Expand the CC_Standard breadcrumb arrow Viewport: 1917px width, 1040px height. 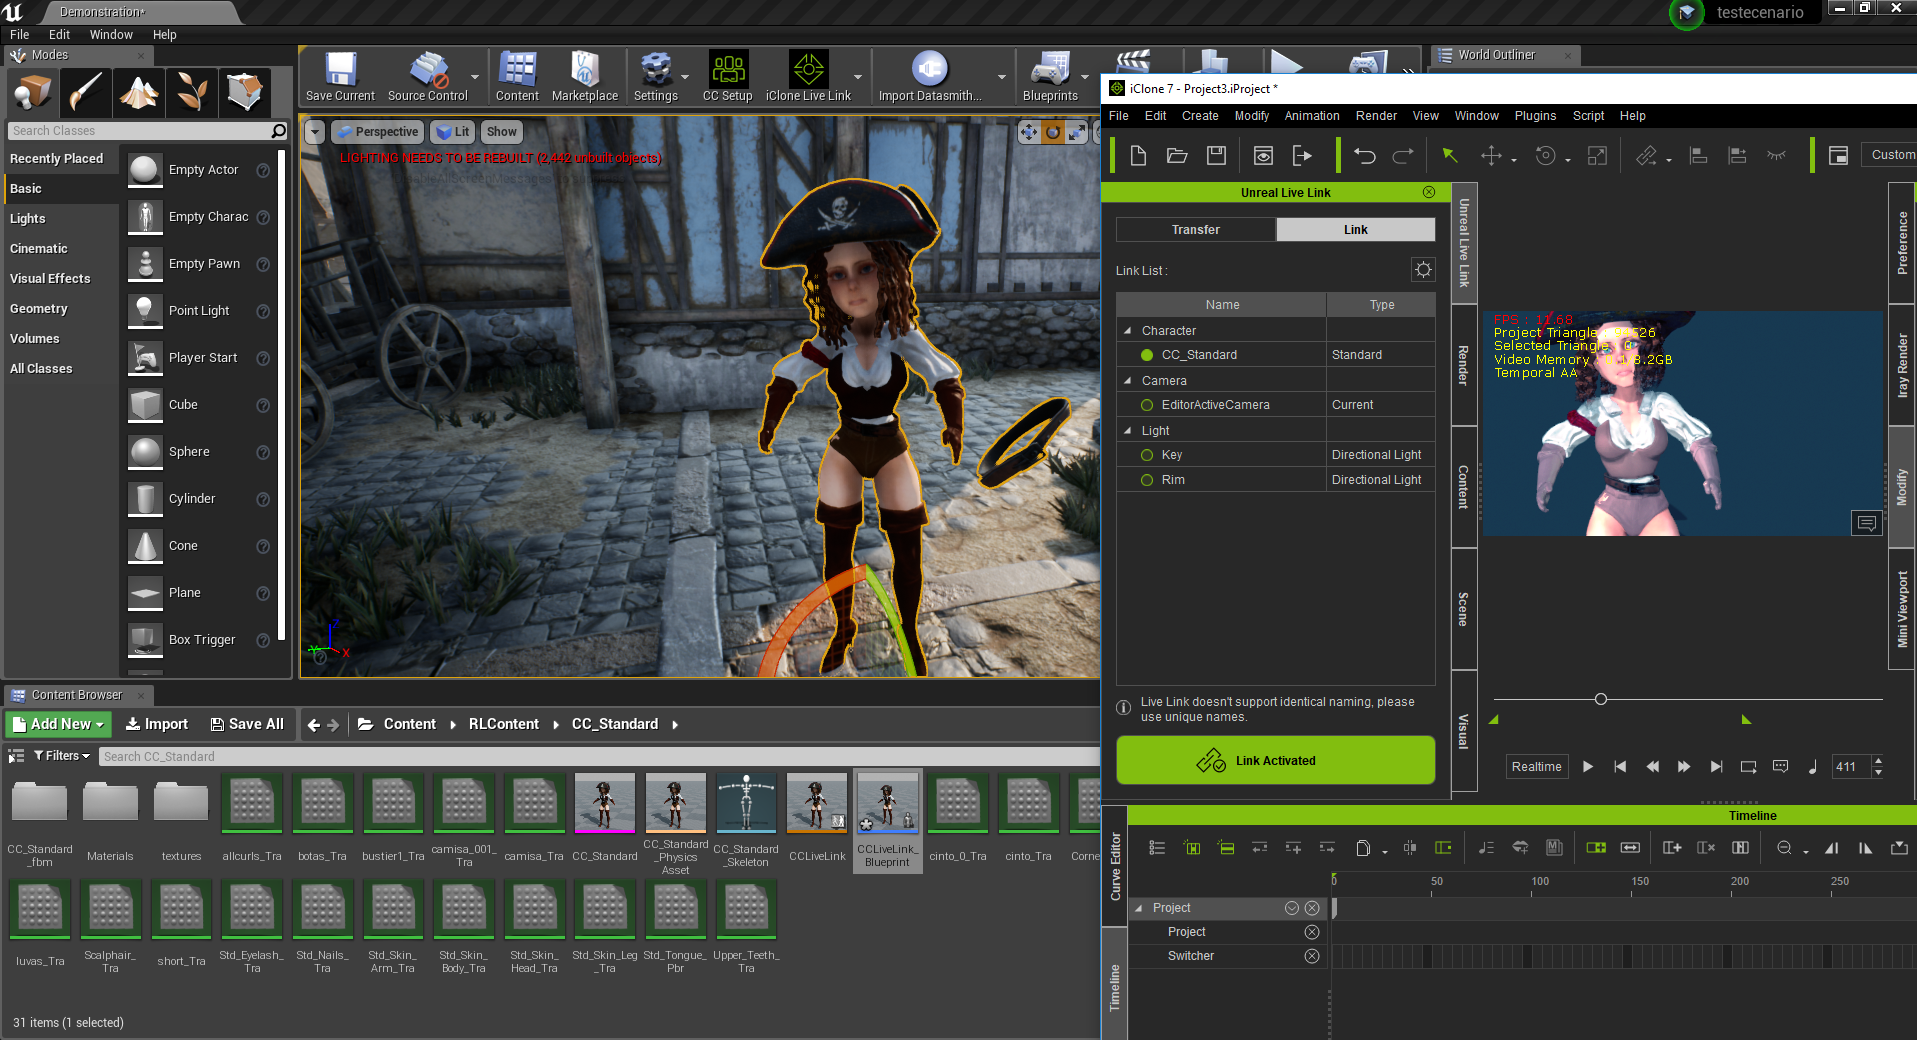pos(675,724)
